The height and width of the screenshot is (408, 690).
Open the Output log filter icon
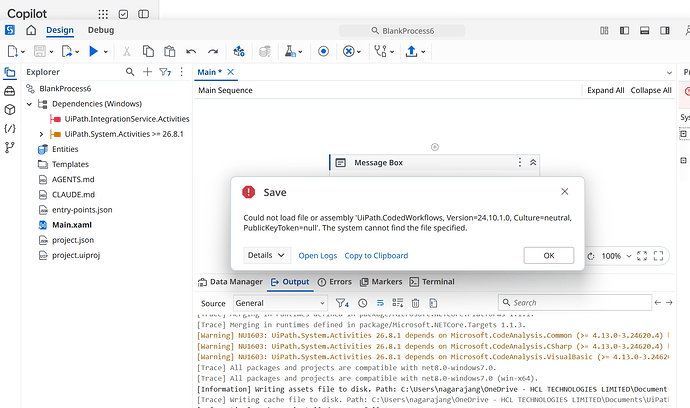342,303
